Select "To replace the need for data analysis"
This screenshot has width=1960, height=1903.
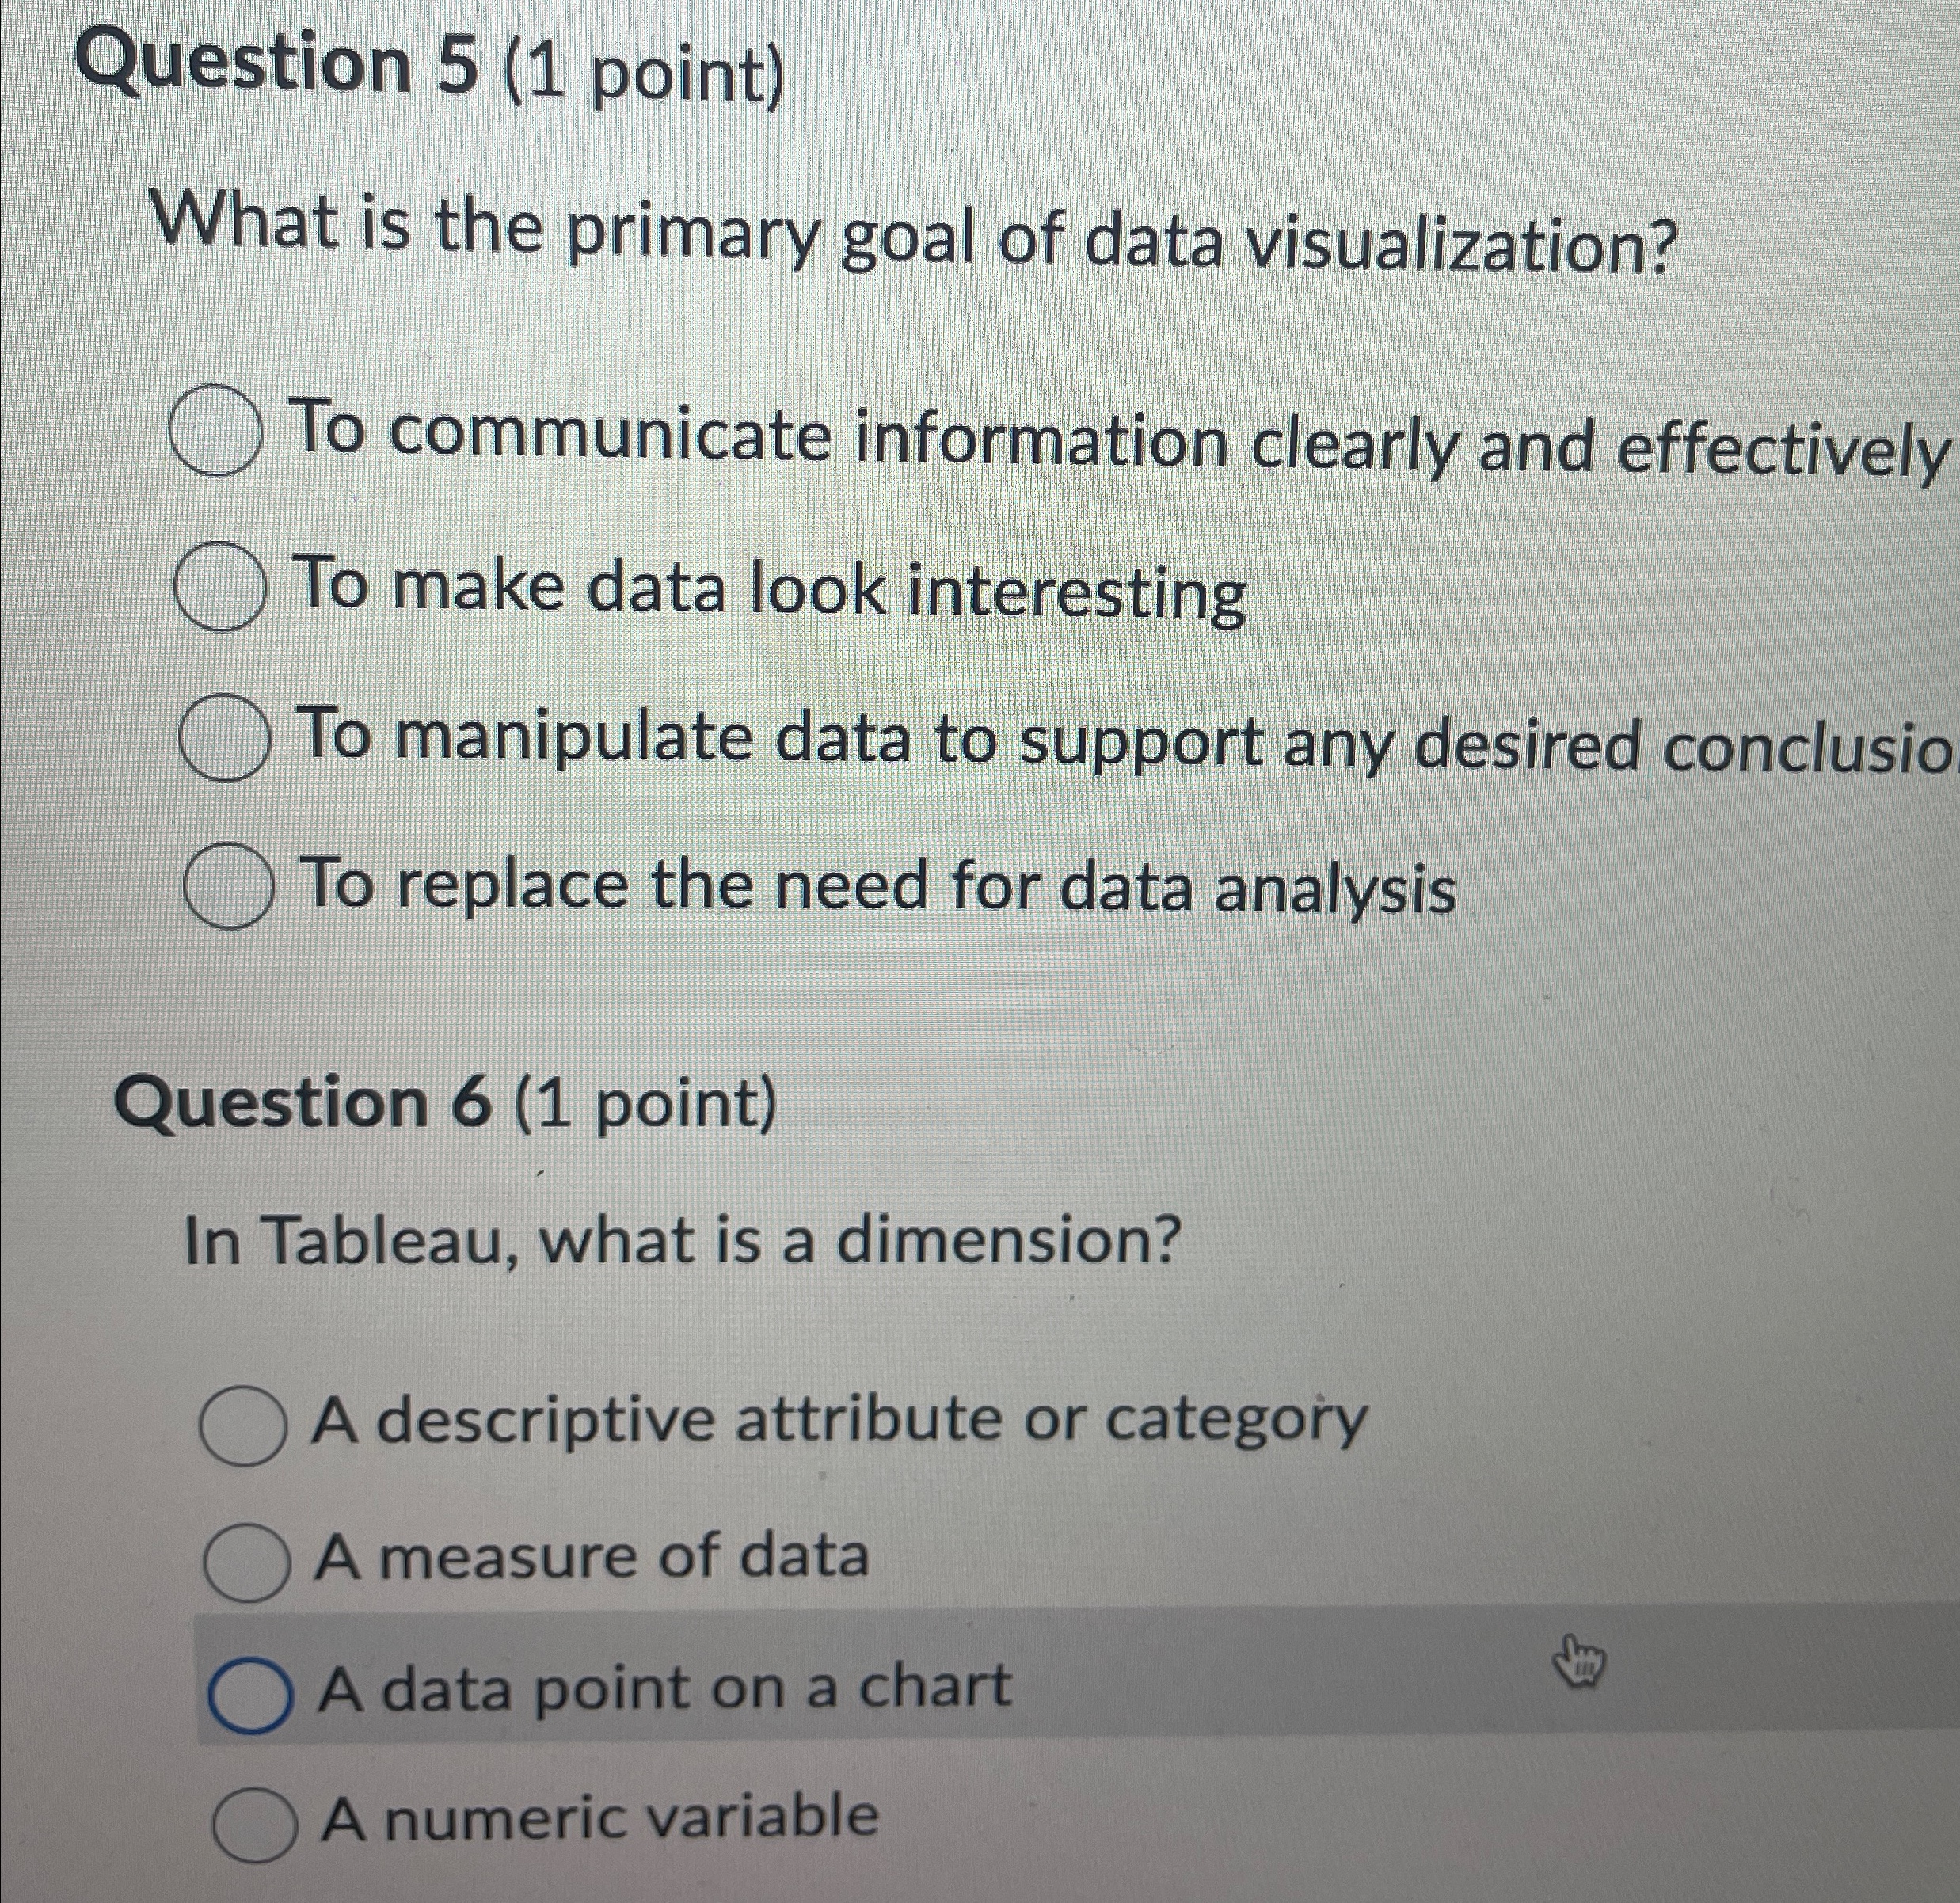coord(228,892)
